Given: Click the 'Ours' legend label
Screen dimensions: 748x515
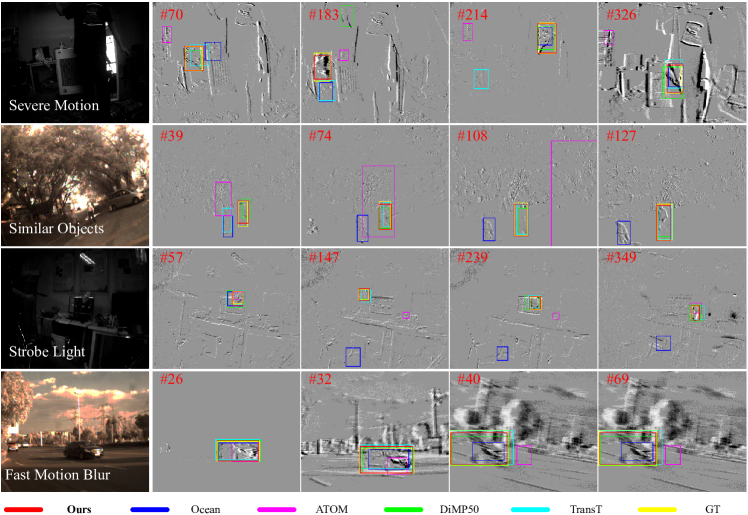Looking at the screenshot, I should tap(79, 509).
